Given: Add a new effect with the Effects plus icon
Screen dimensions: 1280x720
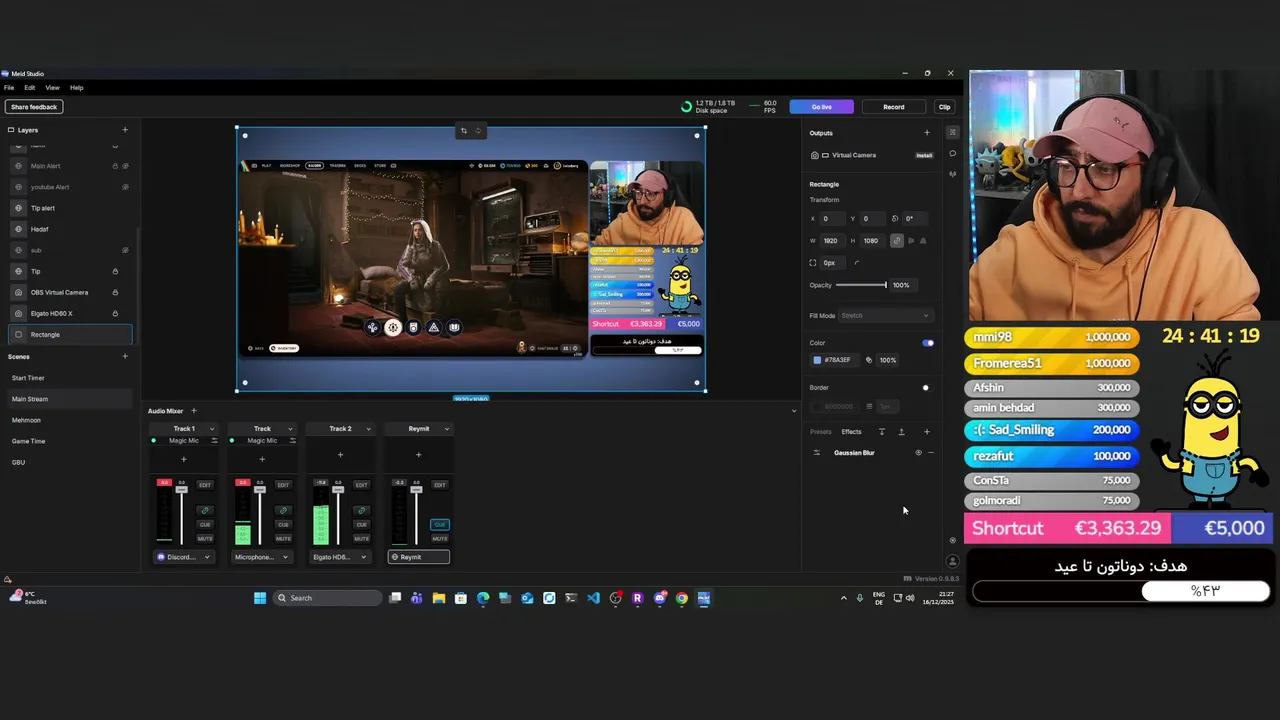Looking at the screenshot, I should pos(926,432).
